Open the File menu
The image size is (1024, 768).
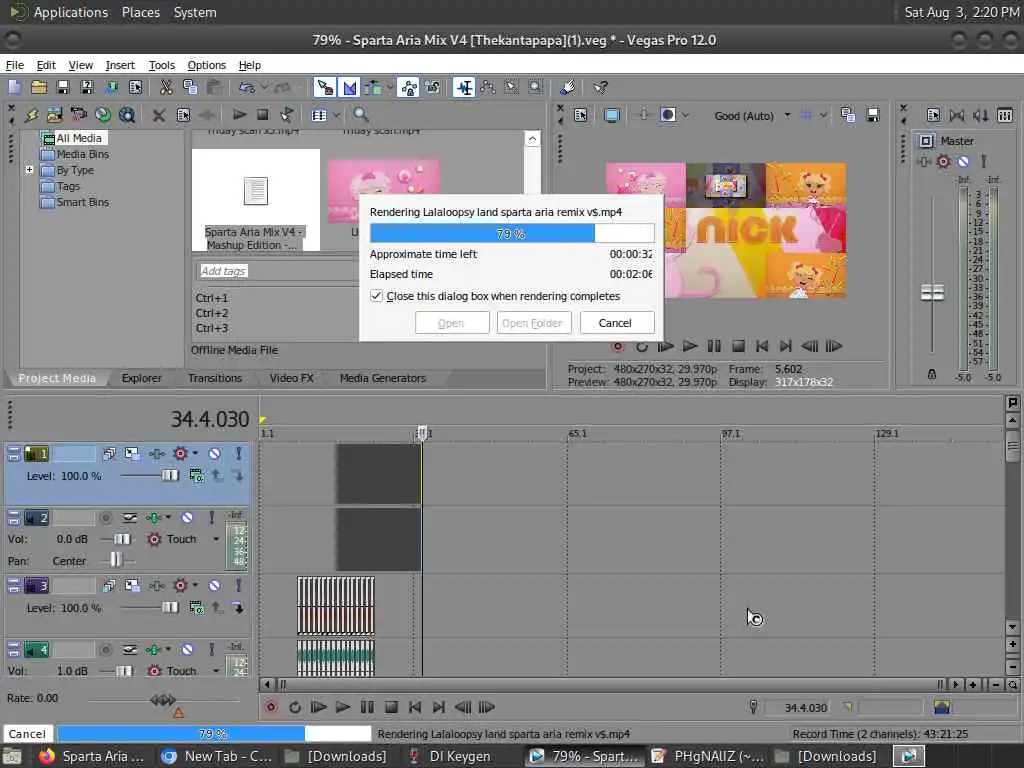click(x=14, y=65)
